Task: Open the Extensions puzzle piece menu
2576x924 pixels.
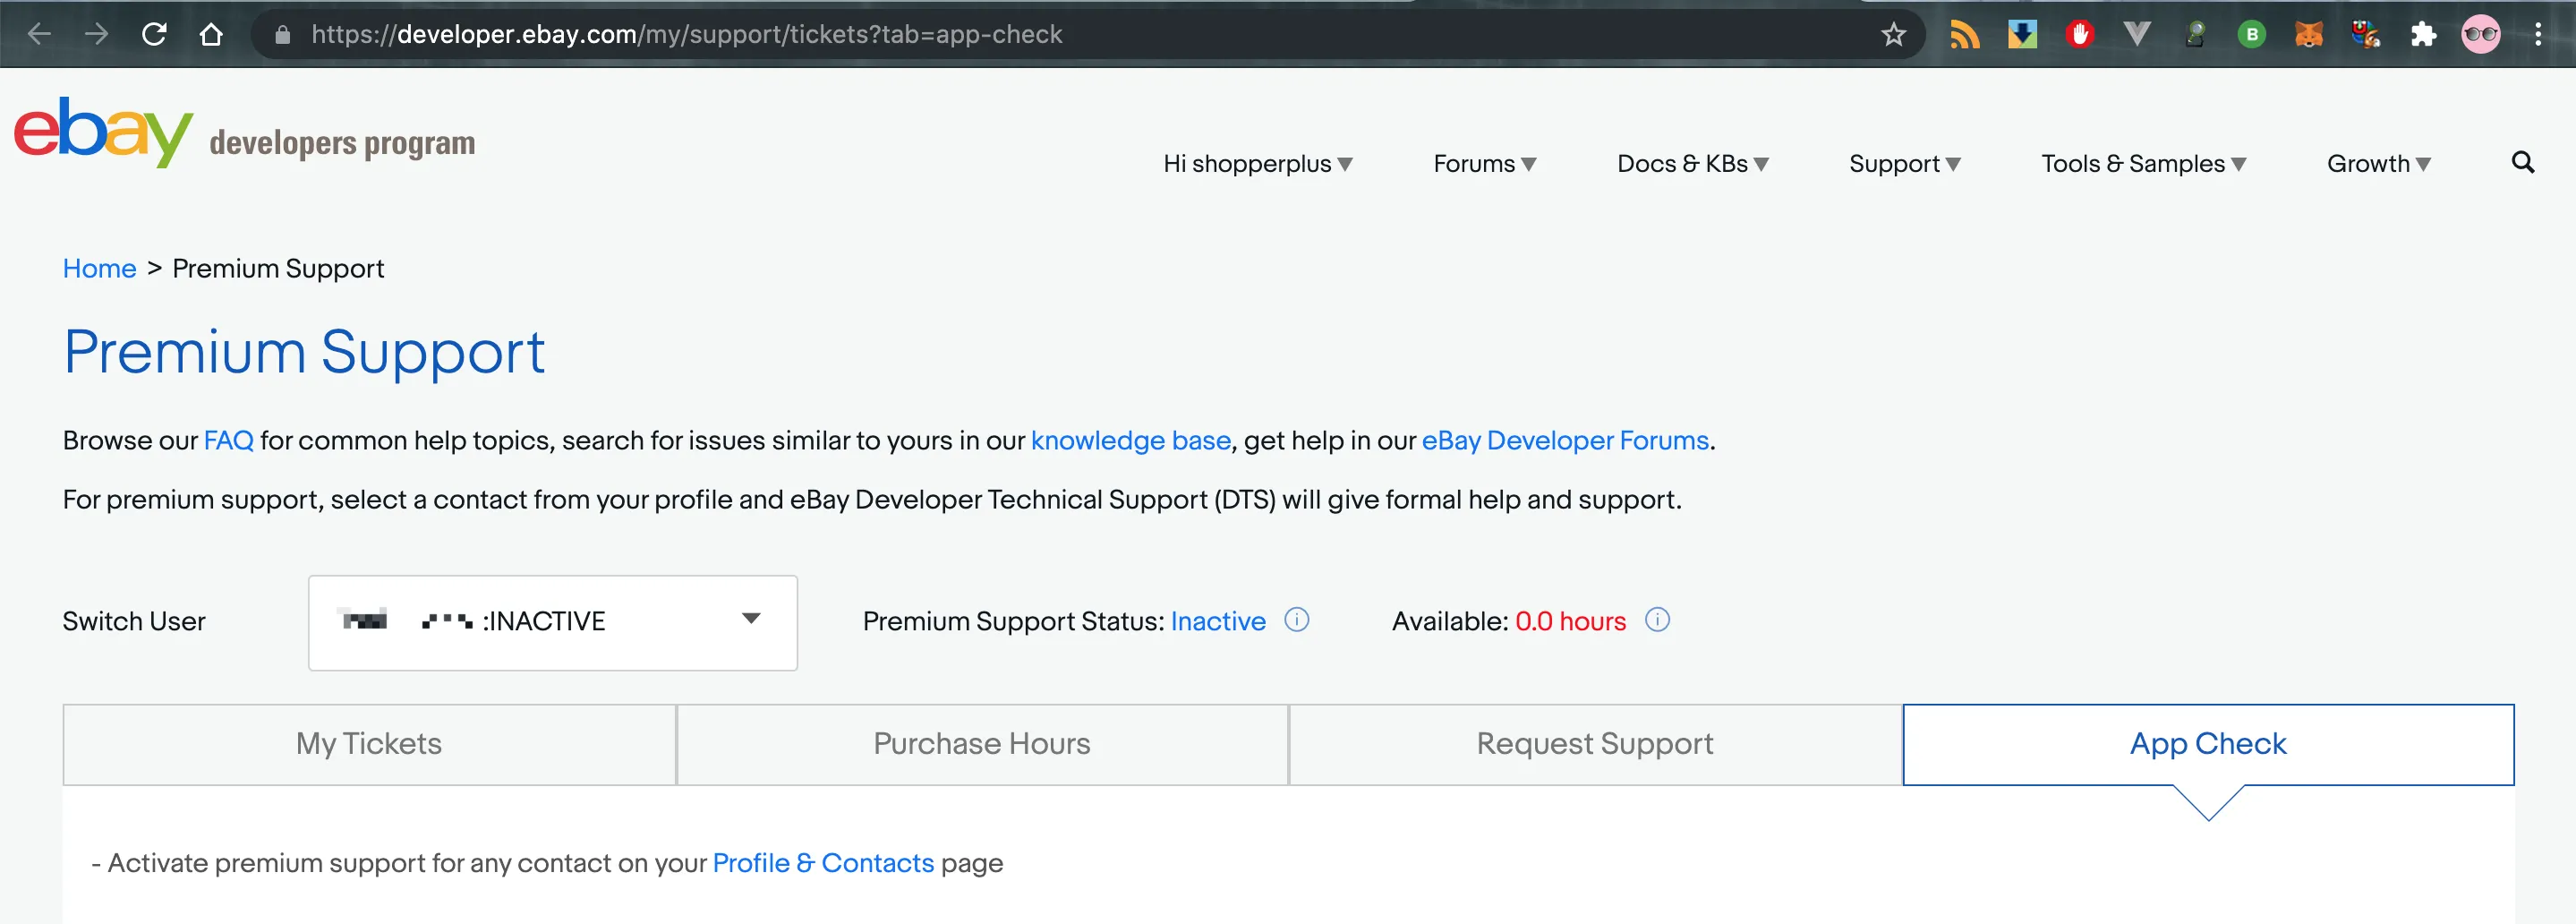Action: (2423, 35)
